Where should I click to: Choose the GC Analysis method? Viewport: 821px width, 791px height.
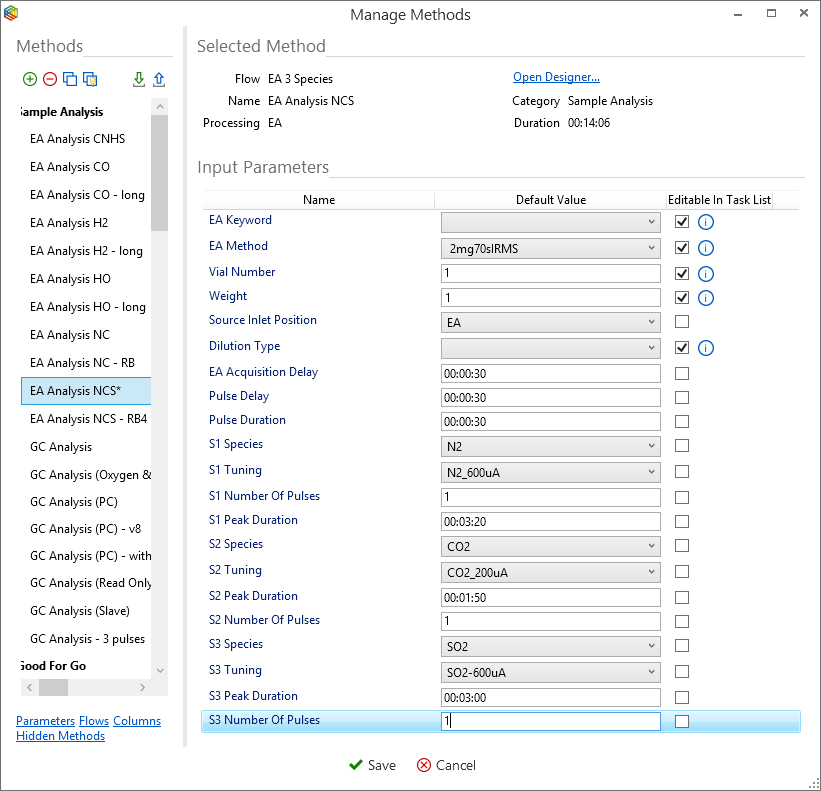pyautogui.click(x=61, y=447)
